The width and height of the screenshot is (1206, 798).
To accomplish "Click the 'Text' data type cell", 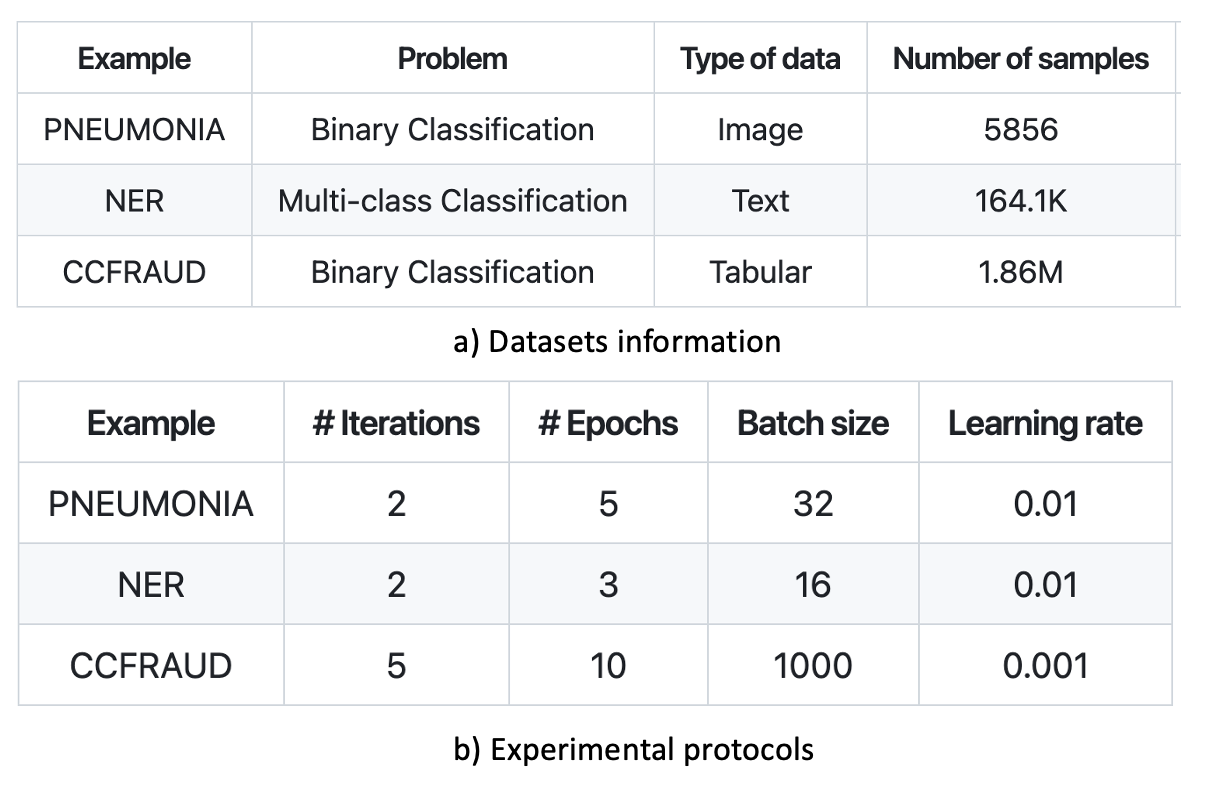I will pos(760,201).
